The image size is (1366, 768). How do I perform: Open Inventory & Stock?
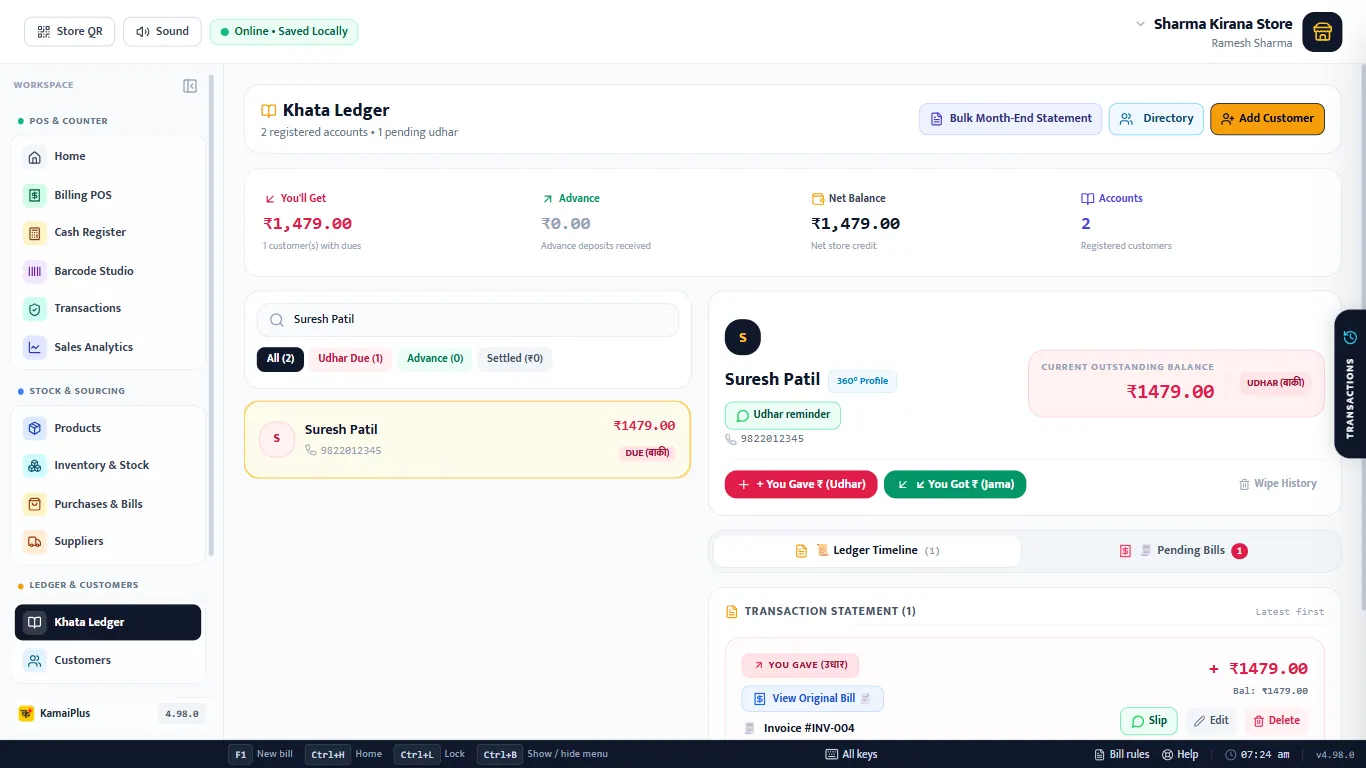coord(108,466)
